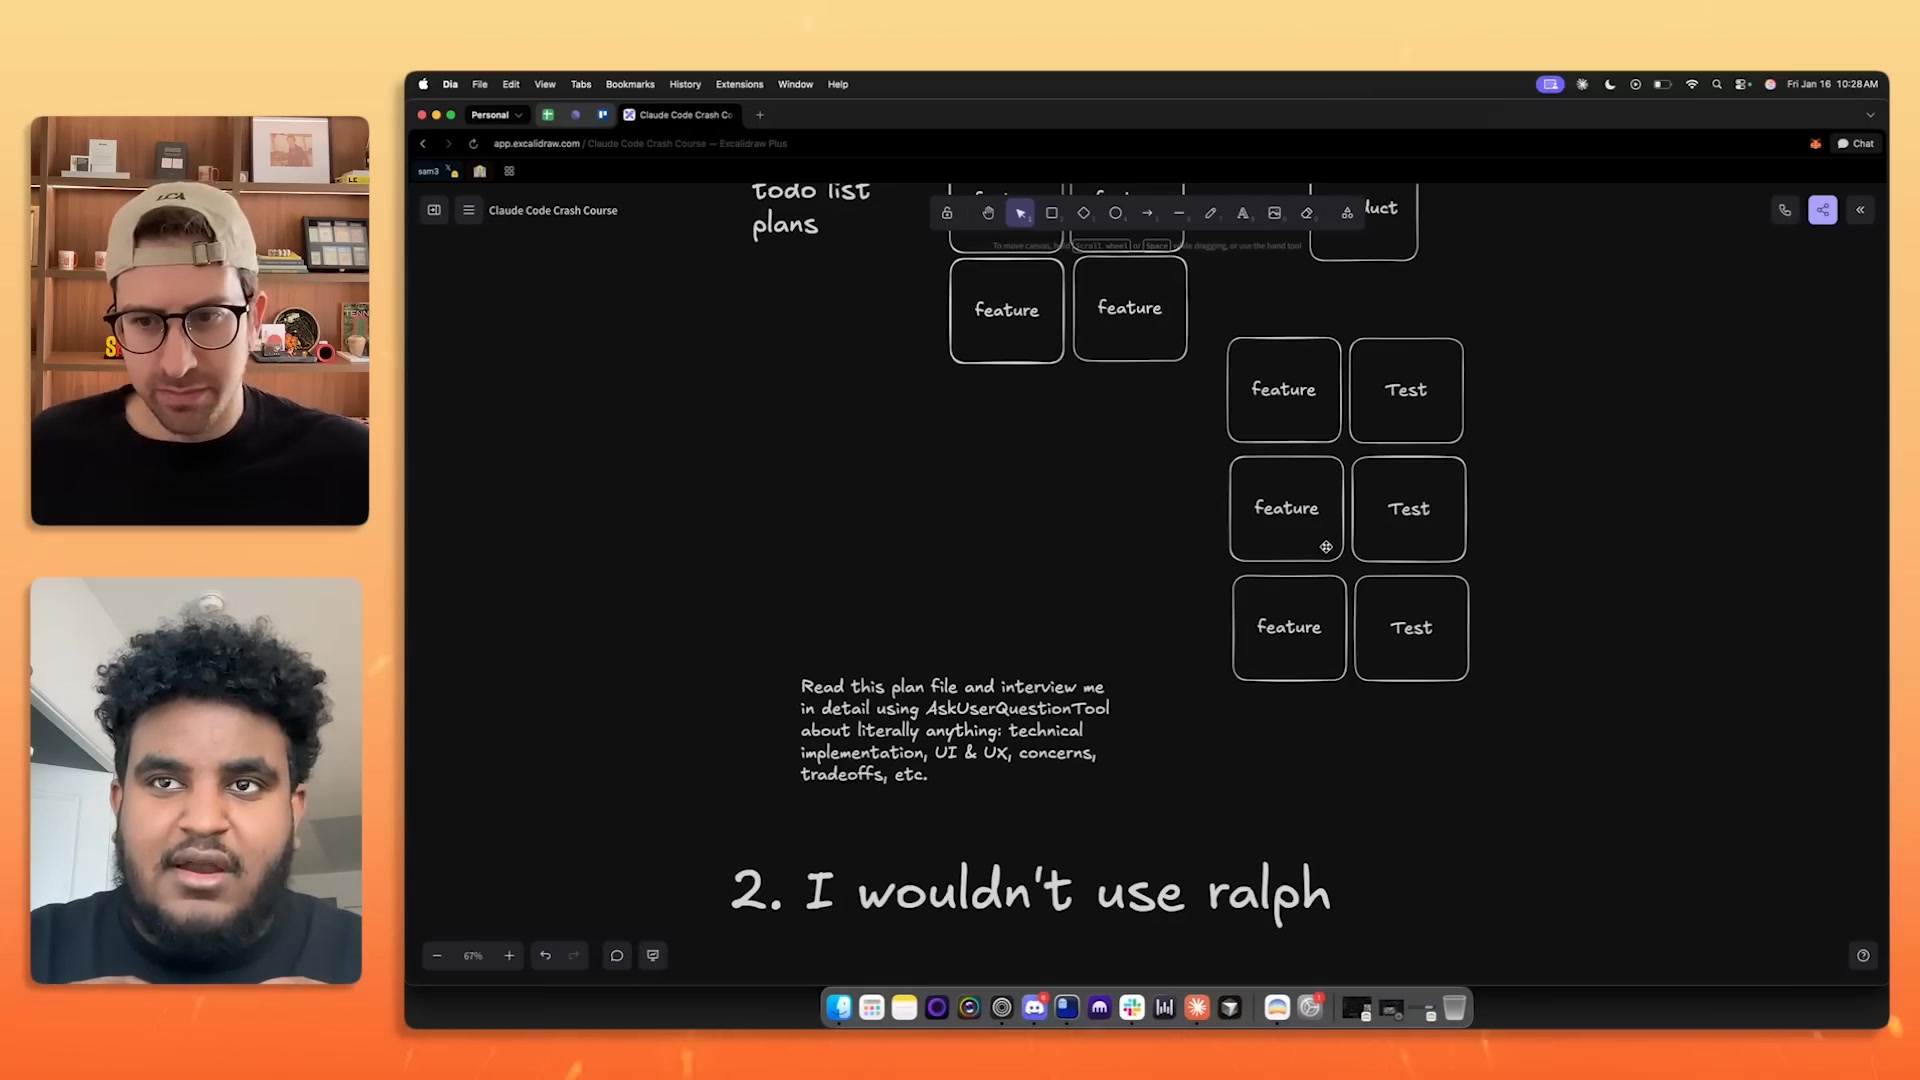The width and height of the screenshot is (1920, 1080).
Task: Zoom in with plus button
Action: click(509, 956)
